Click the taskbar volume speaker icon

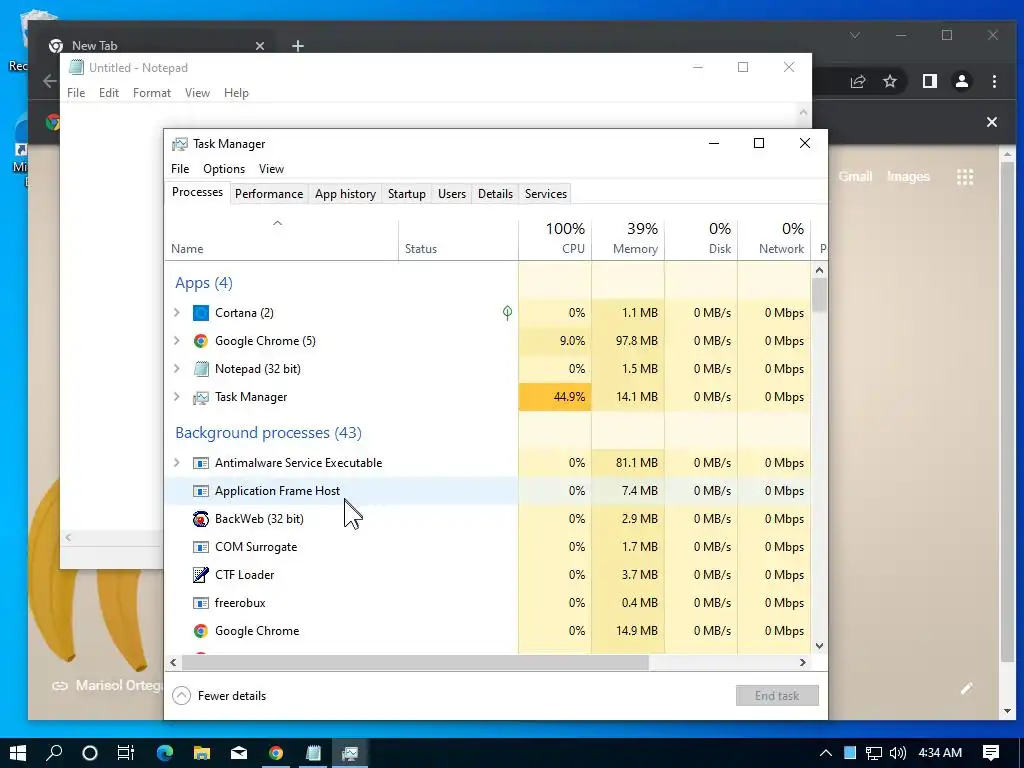click(898, 753)
